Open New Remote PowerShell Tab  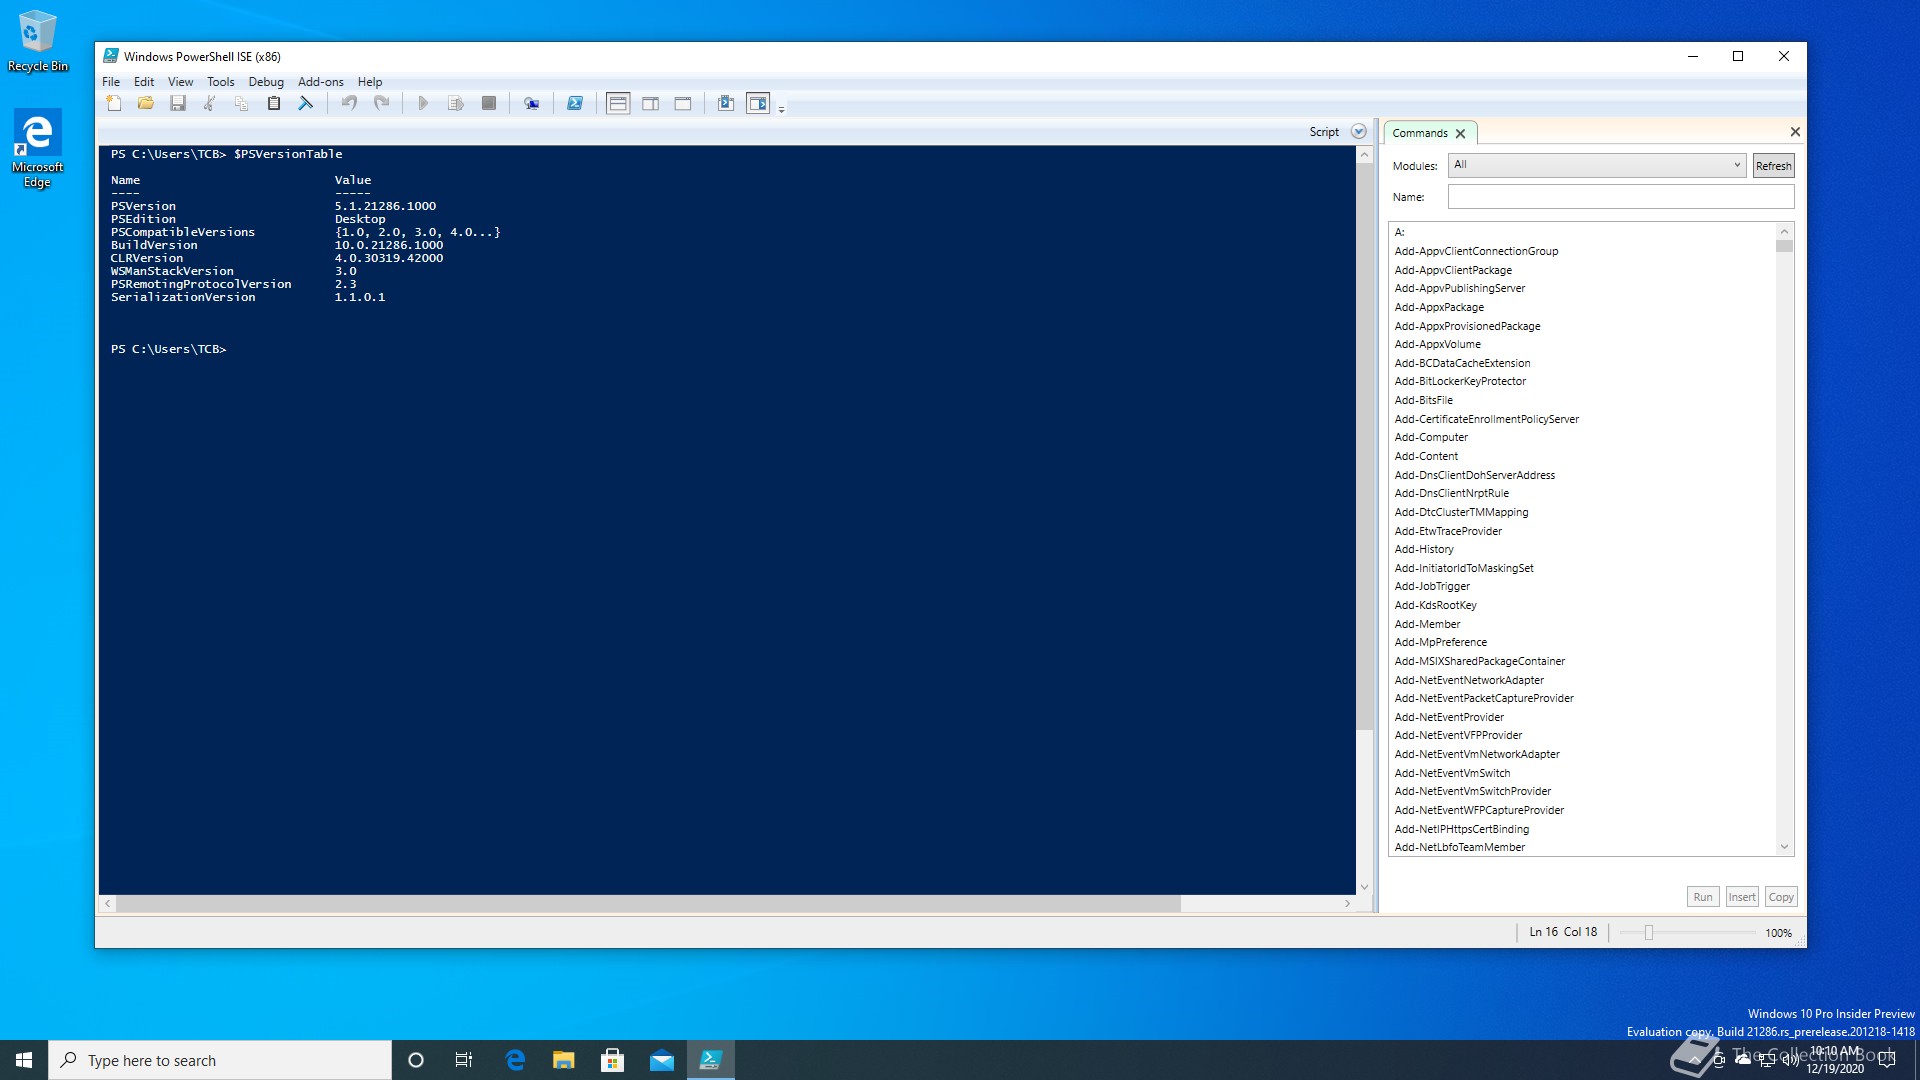pyautogui.click(x=532, y=103)
